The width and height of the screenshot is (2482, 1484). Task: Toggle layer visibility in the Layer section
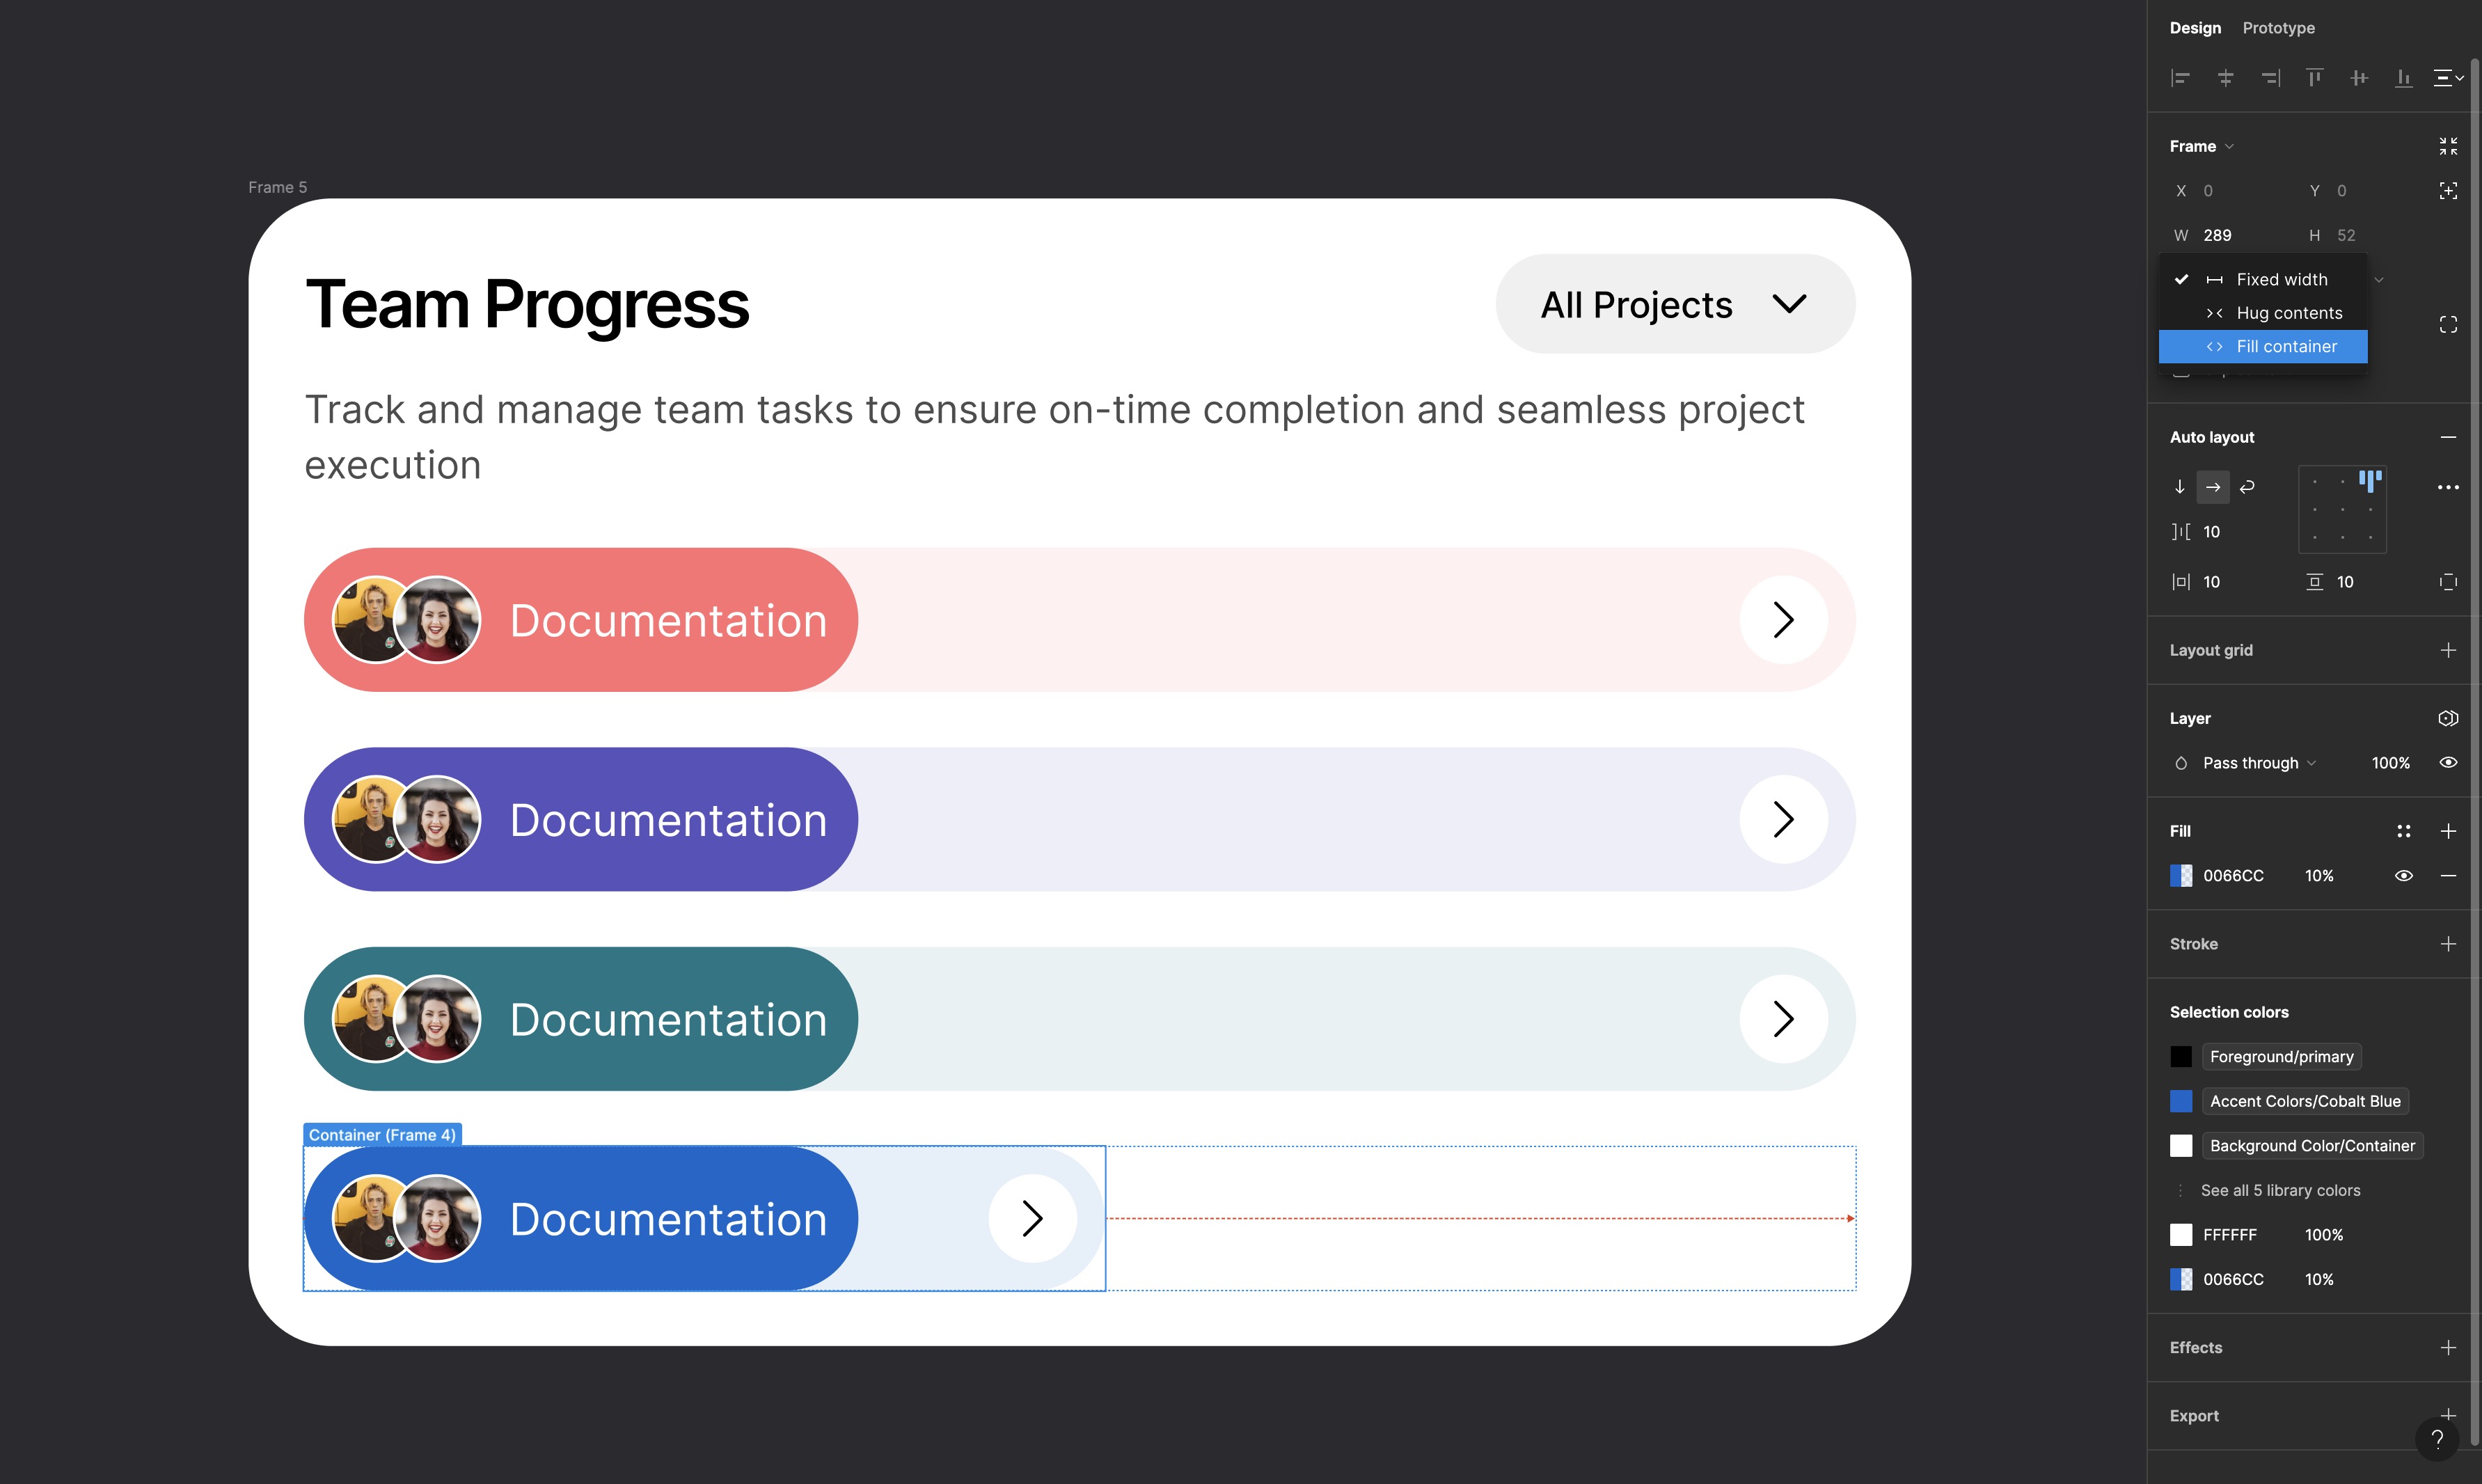pos(2449,762)
